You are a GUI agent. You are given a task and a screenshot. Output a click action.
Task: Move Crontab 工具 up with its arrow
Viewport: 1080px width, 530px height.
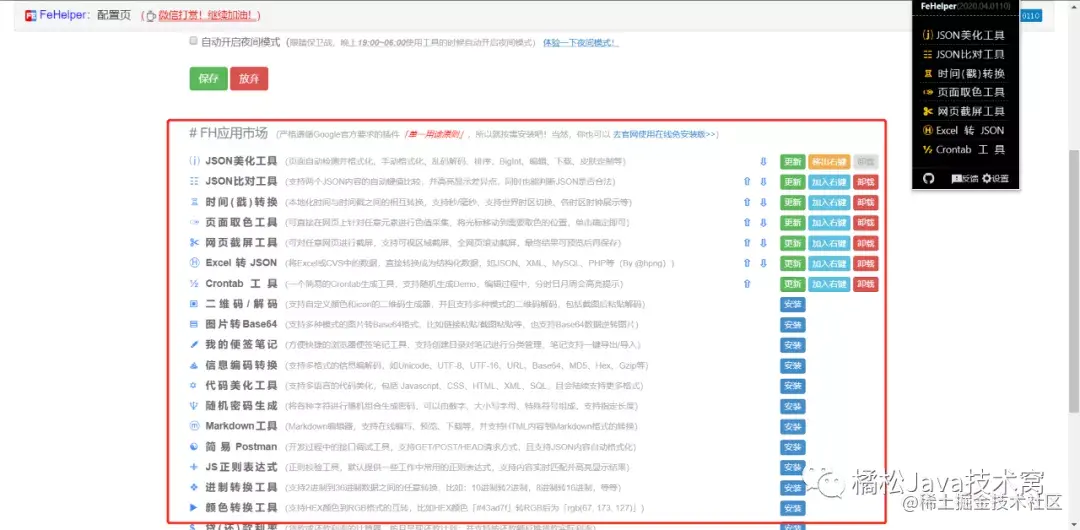click(747, 283)
